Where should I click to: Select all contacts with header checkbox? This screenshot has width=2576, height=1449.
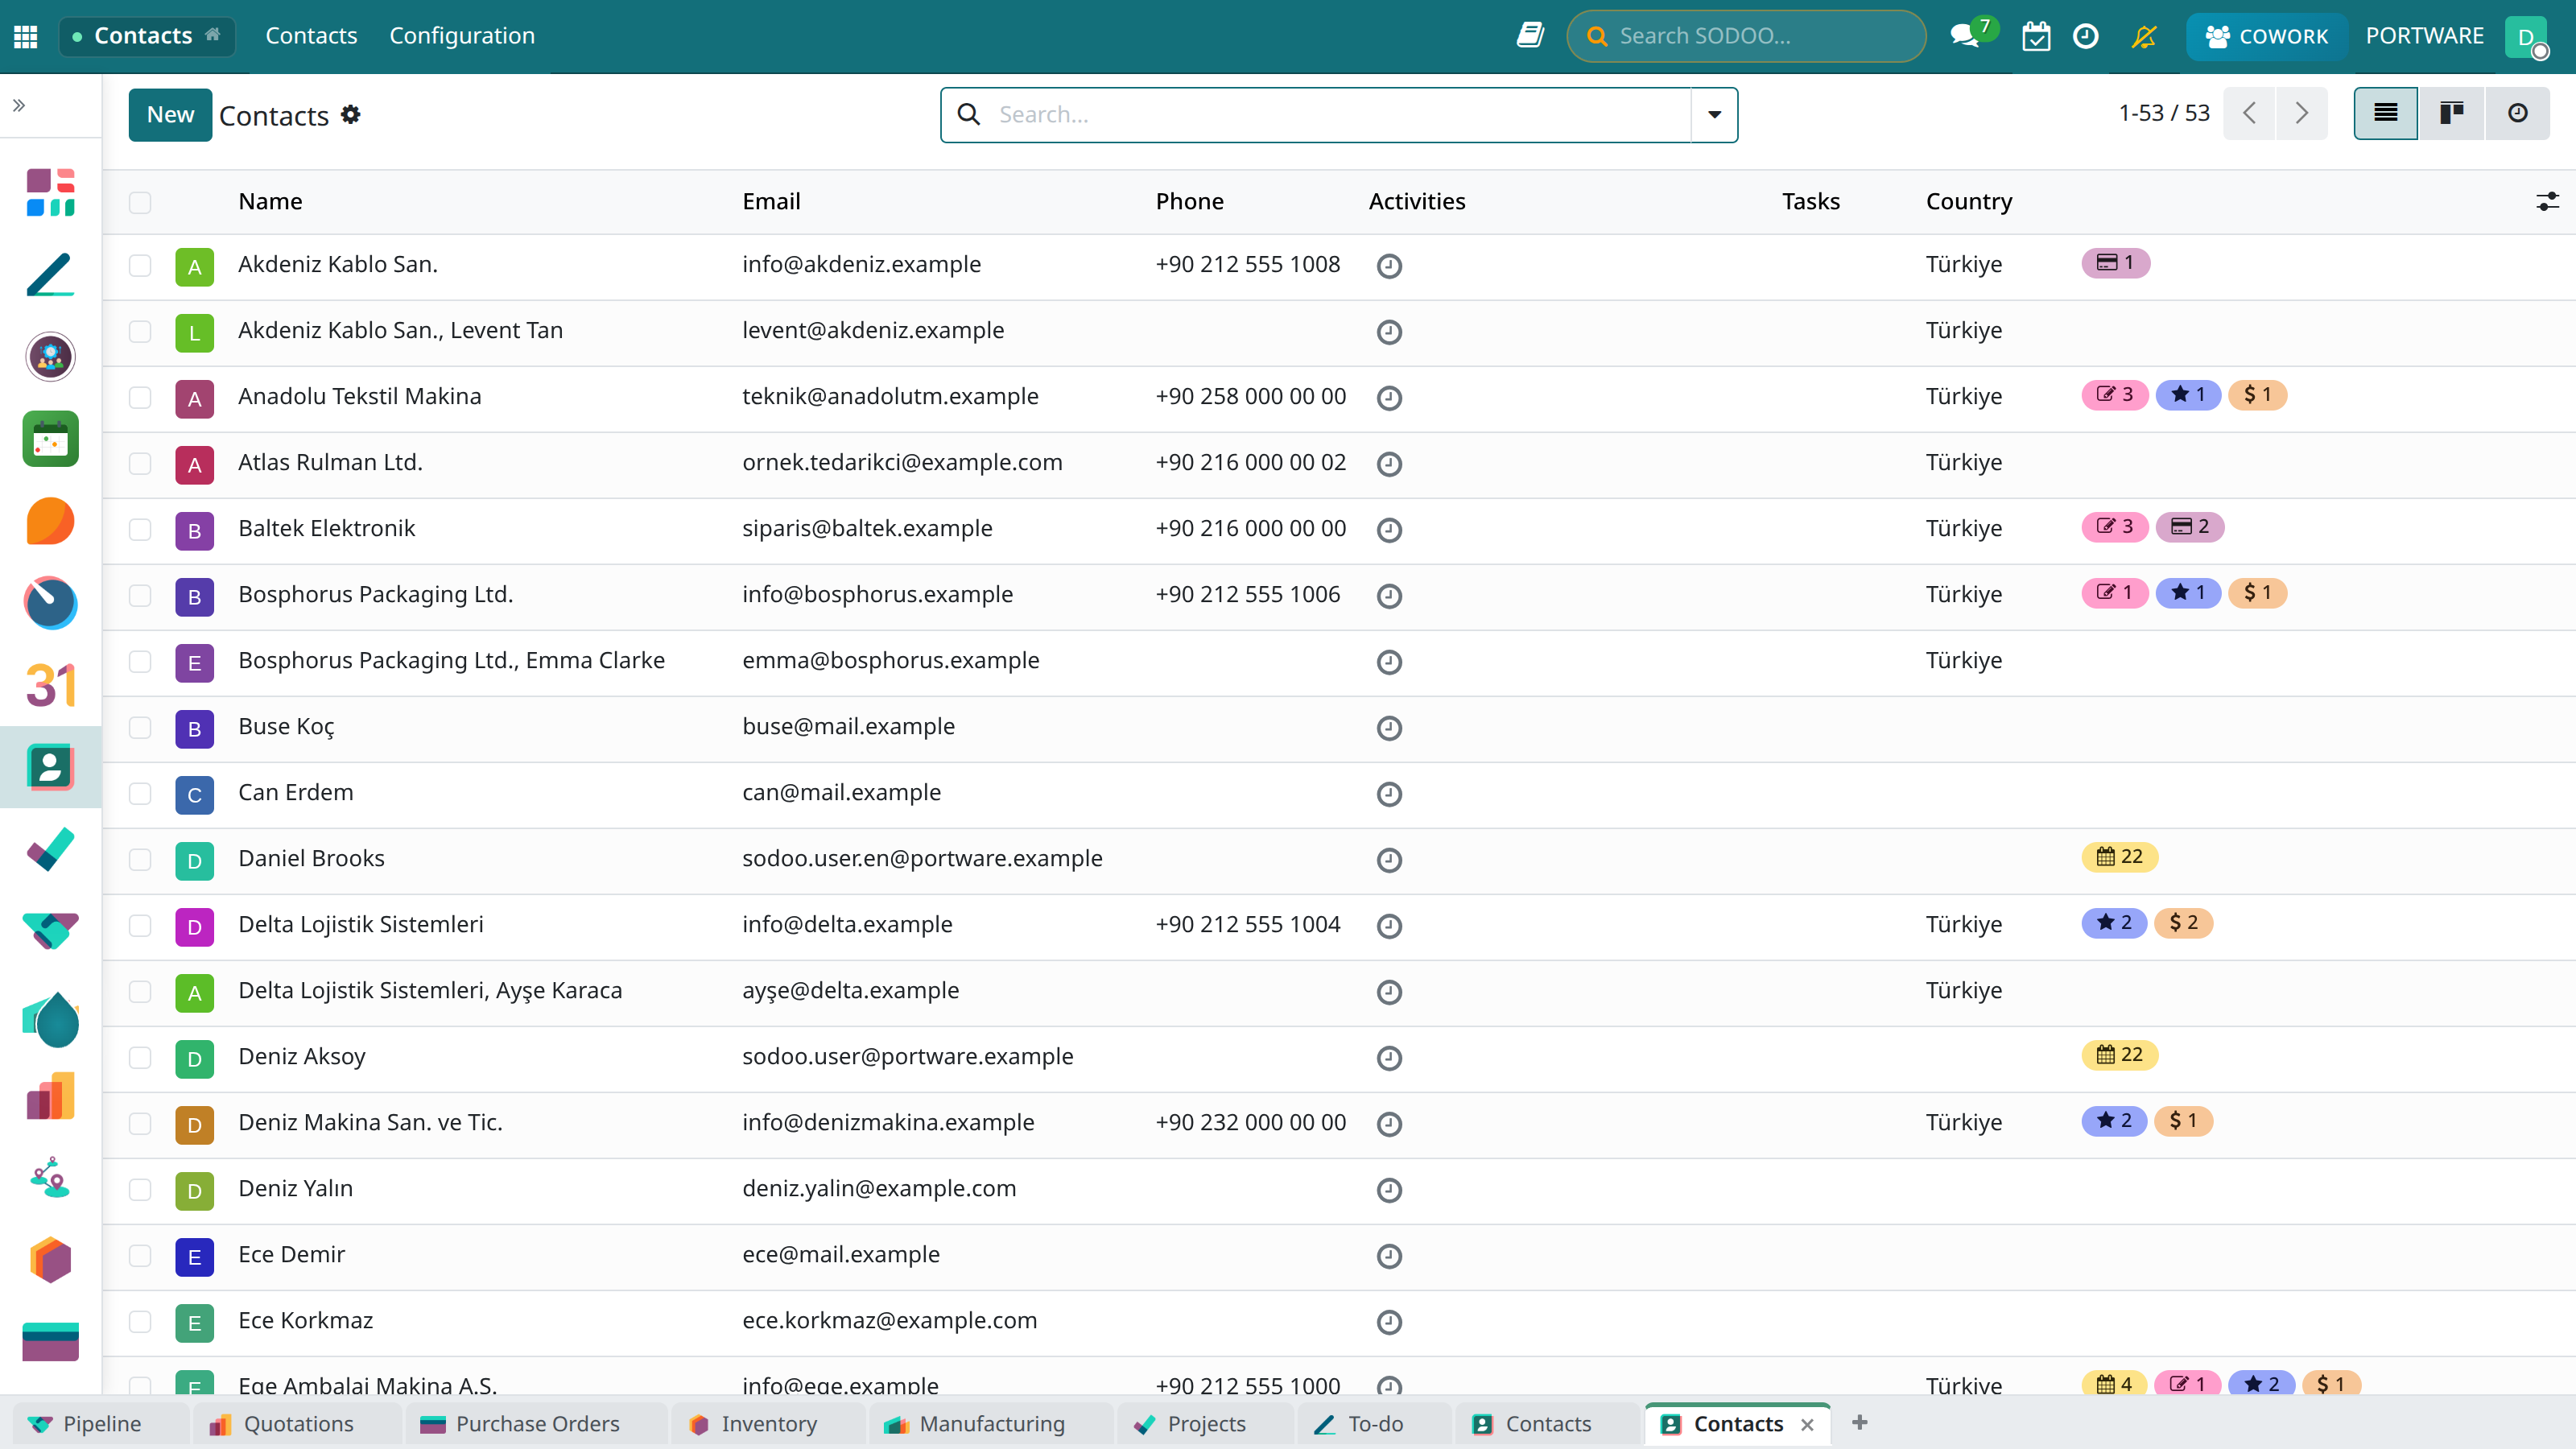coord(140,202)
